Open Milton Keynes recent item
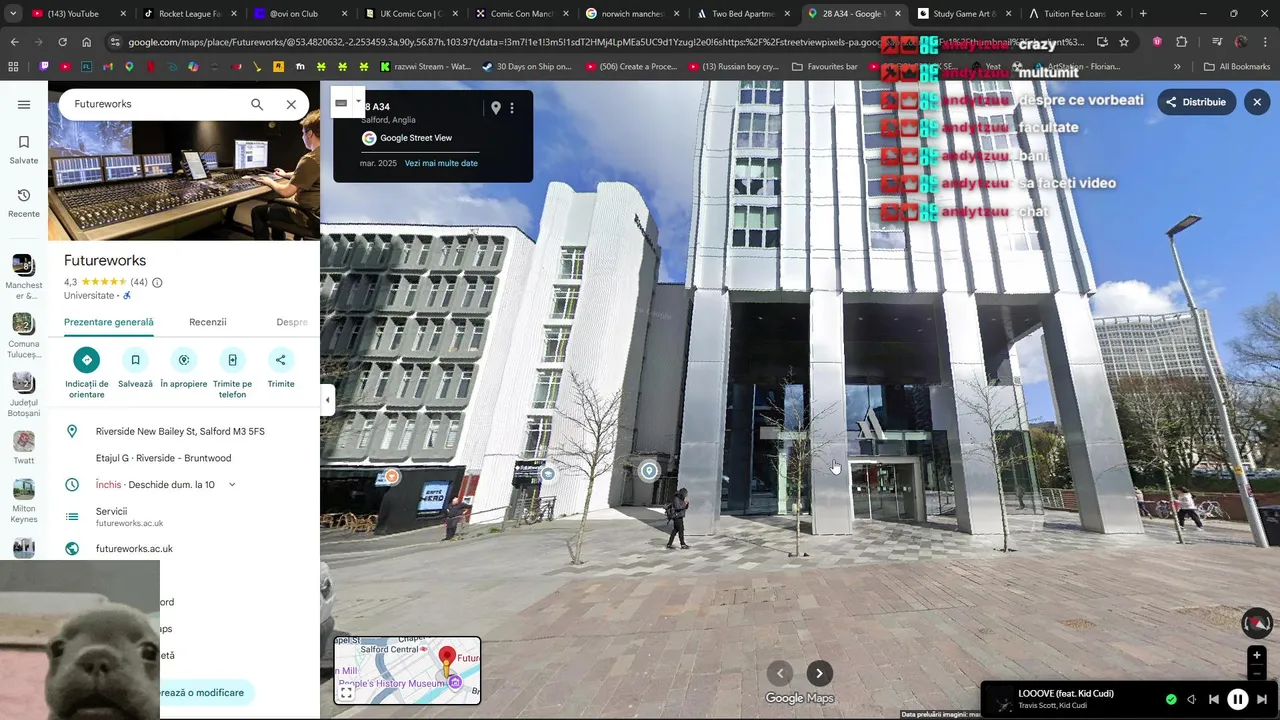This screenshot has width=1280, height=720. 24,502
